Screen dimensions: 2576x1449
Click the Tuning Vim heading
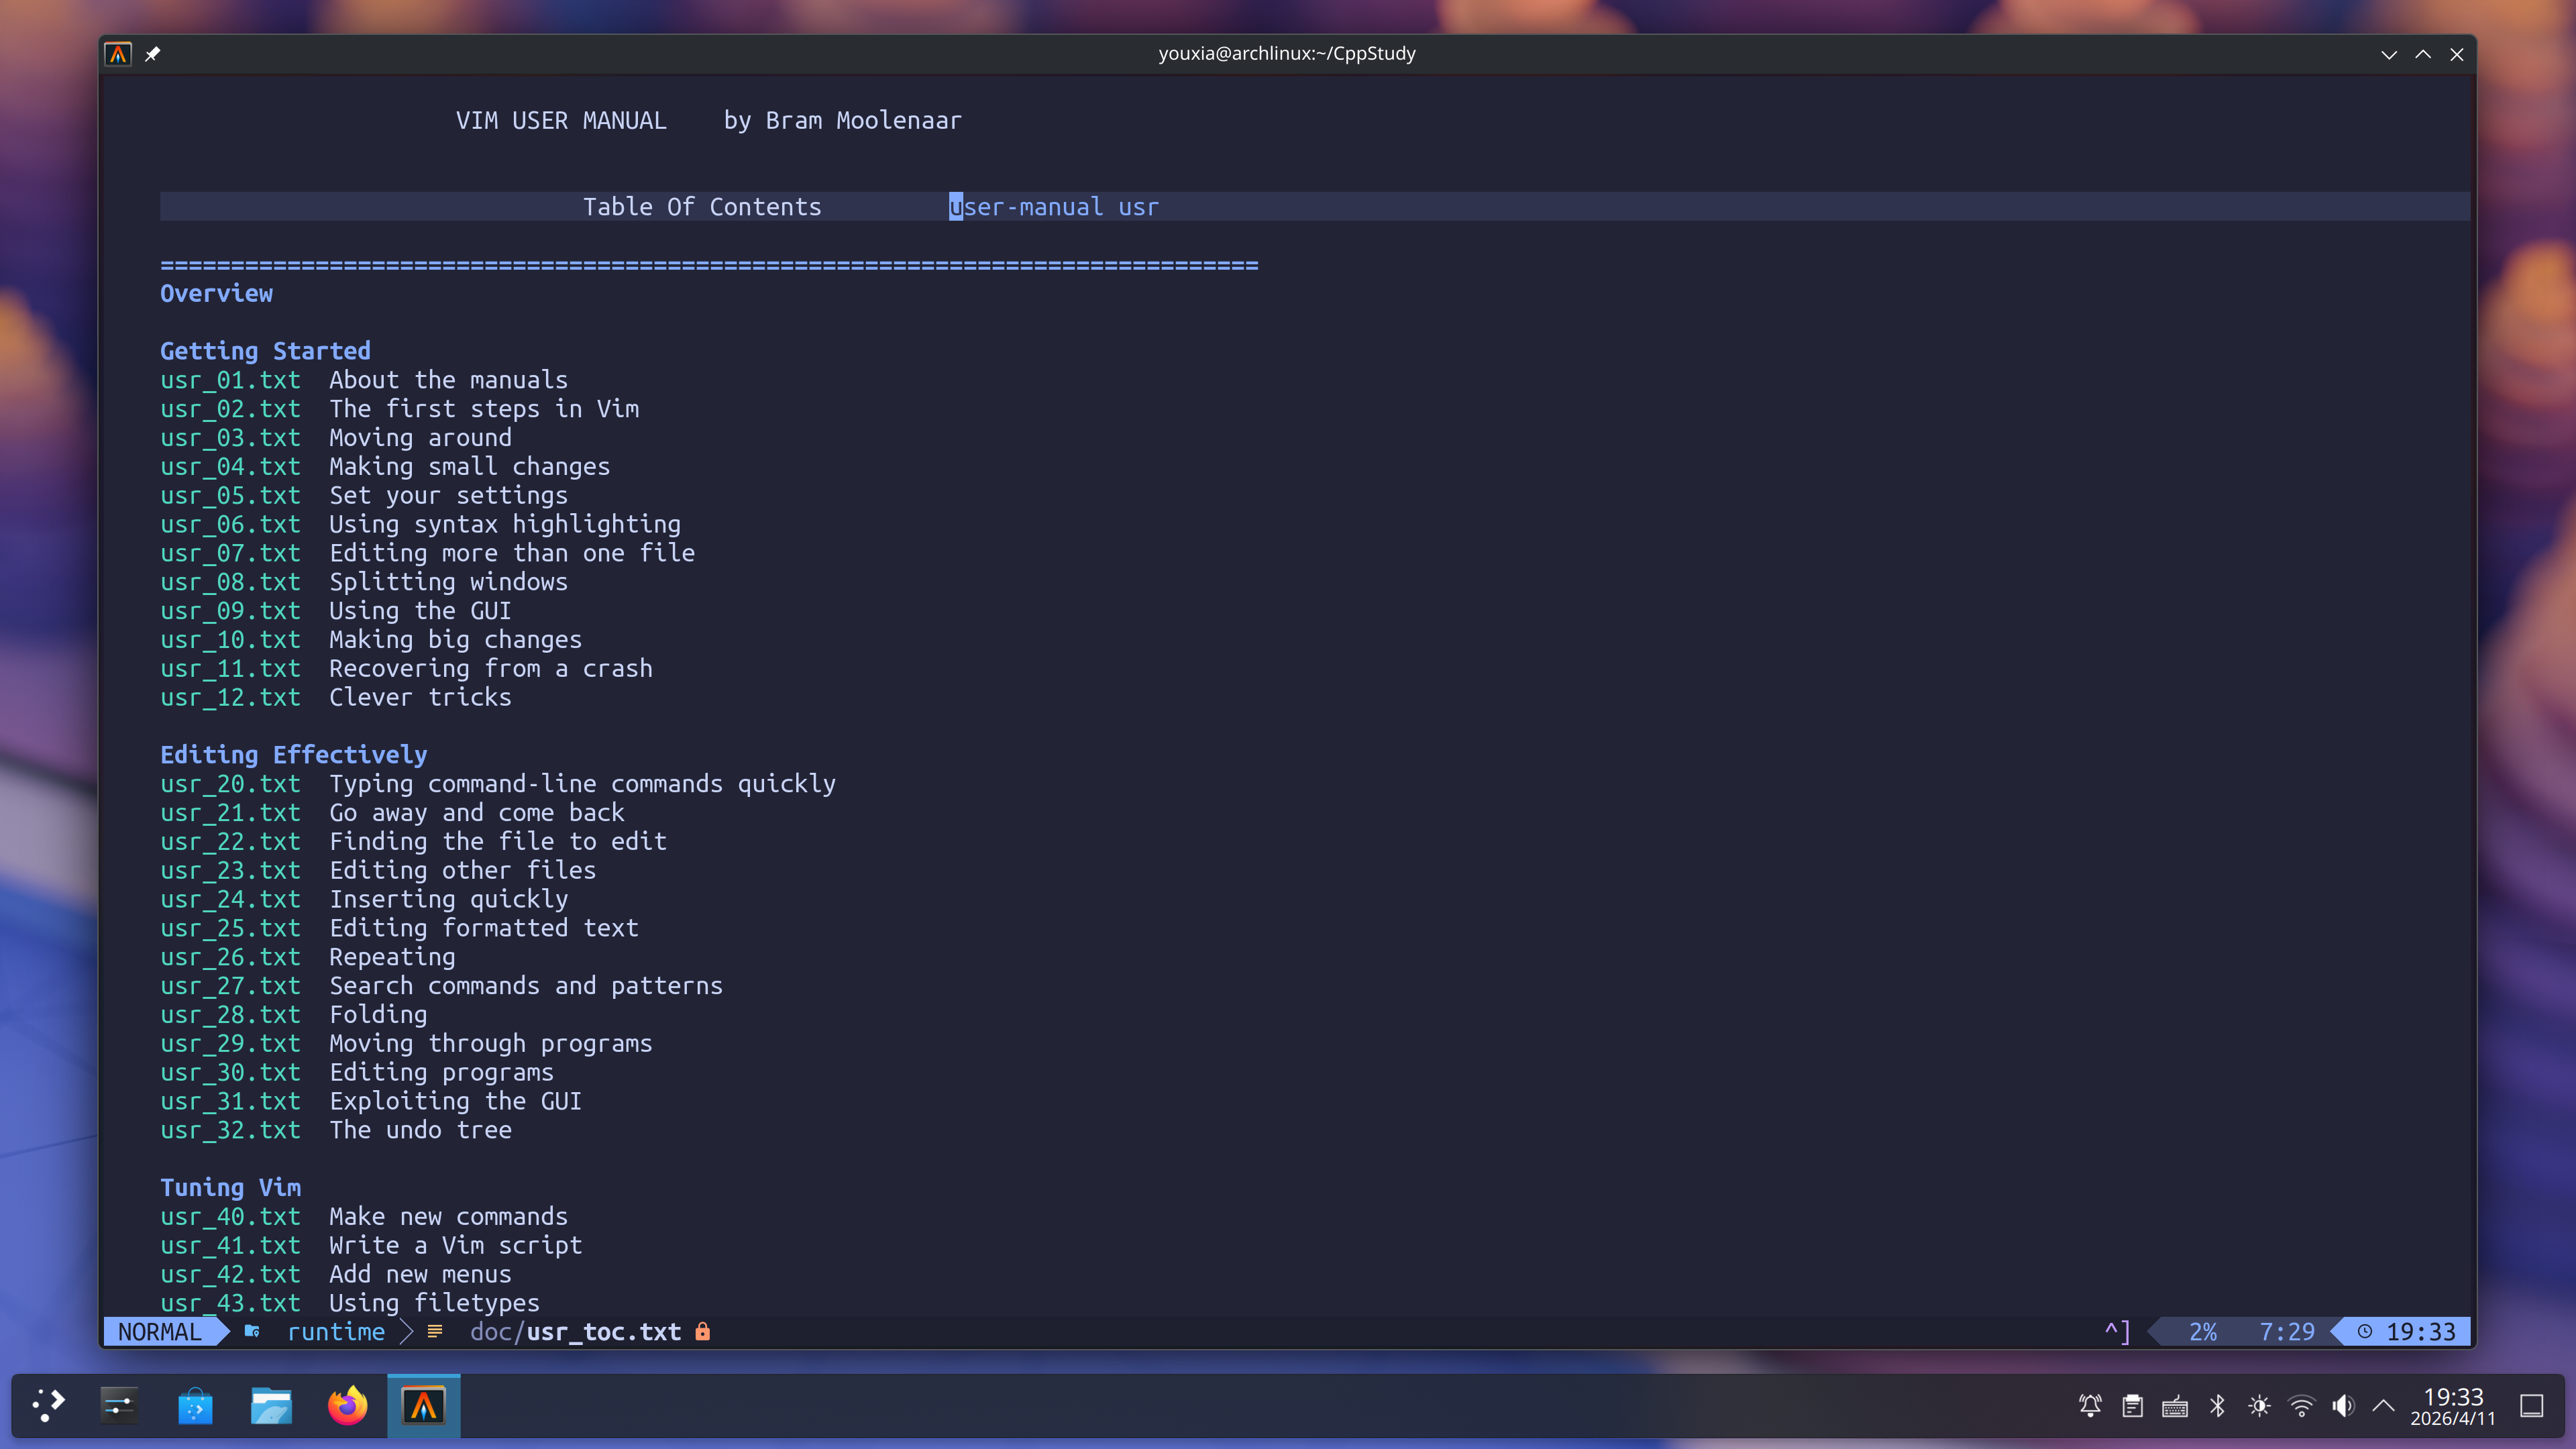[230, 1187]
